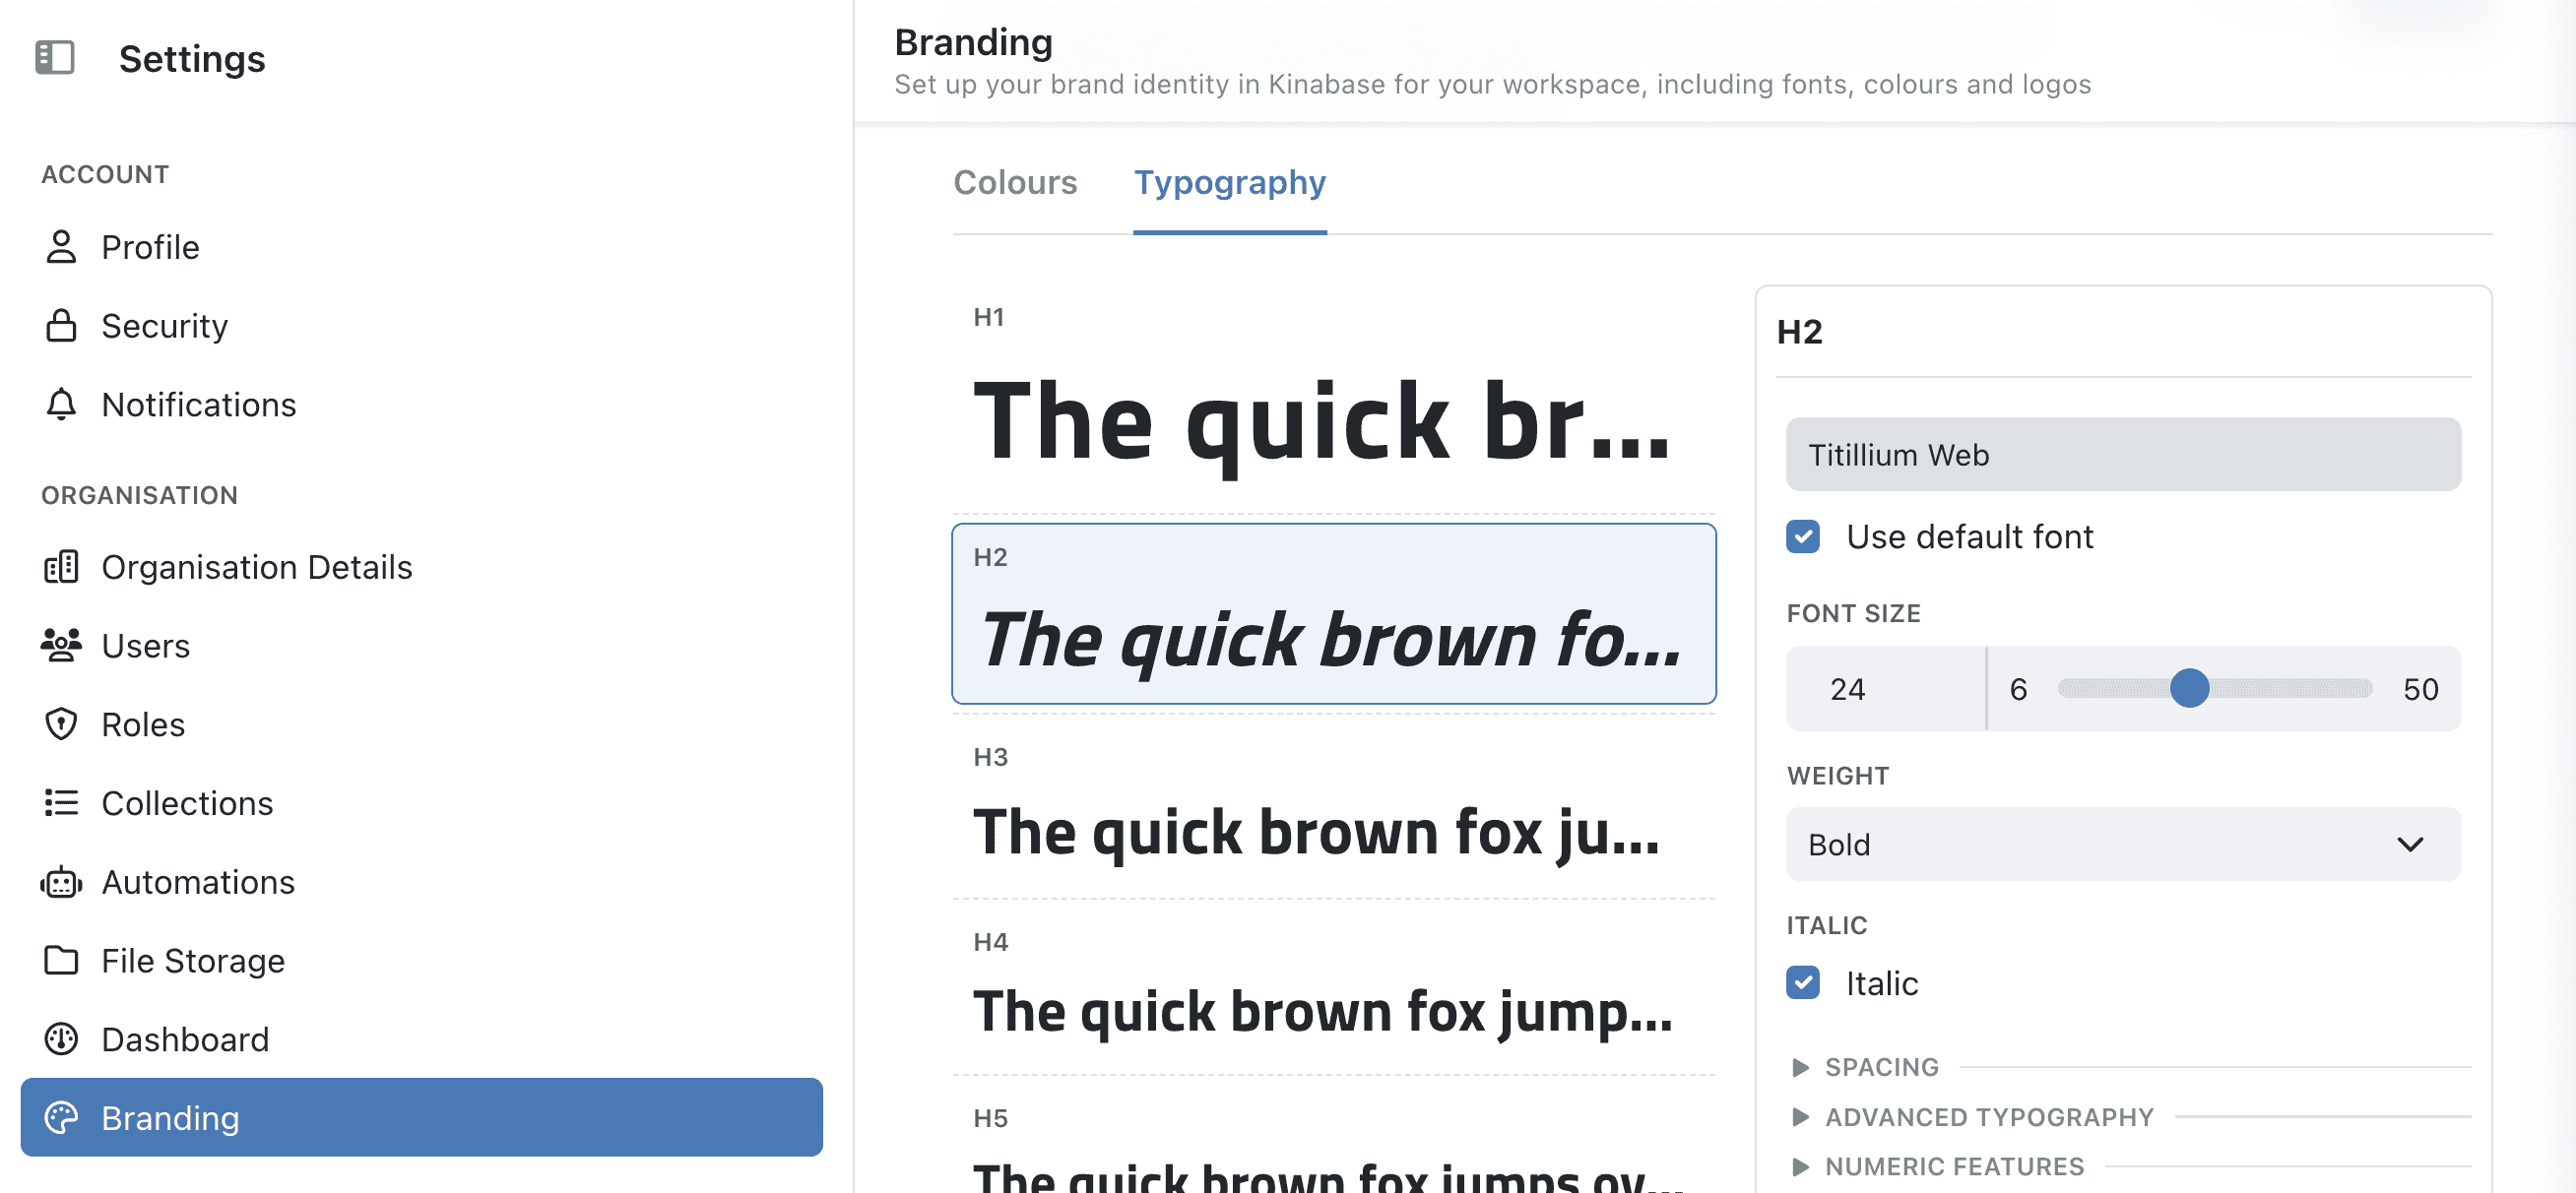Screen dimensions: 2576x1193
Task: Select the H2 heading preview card
Action: pos(1334,613)
